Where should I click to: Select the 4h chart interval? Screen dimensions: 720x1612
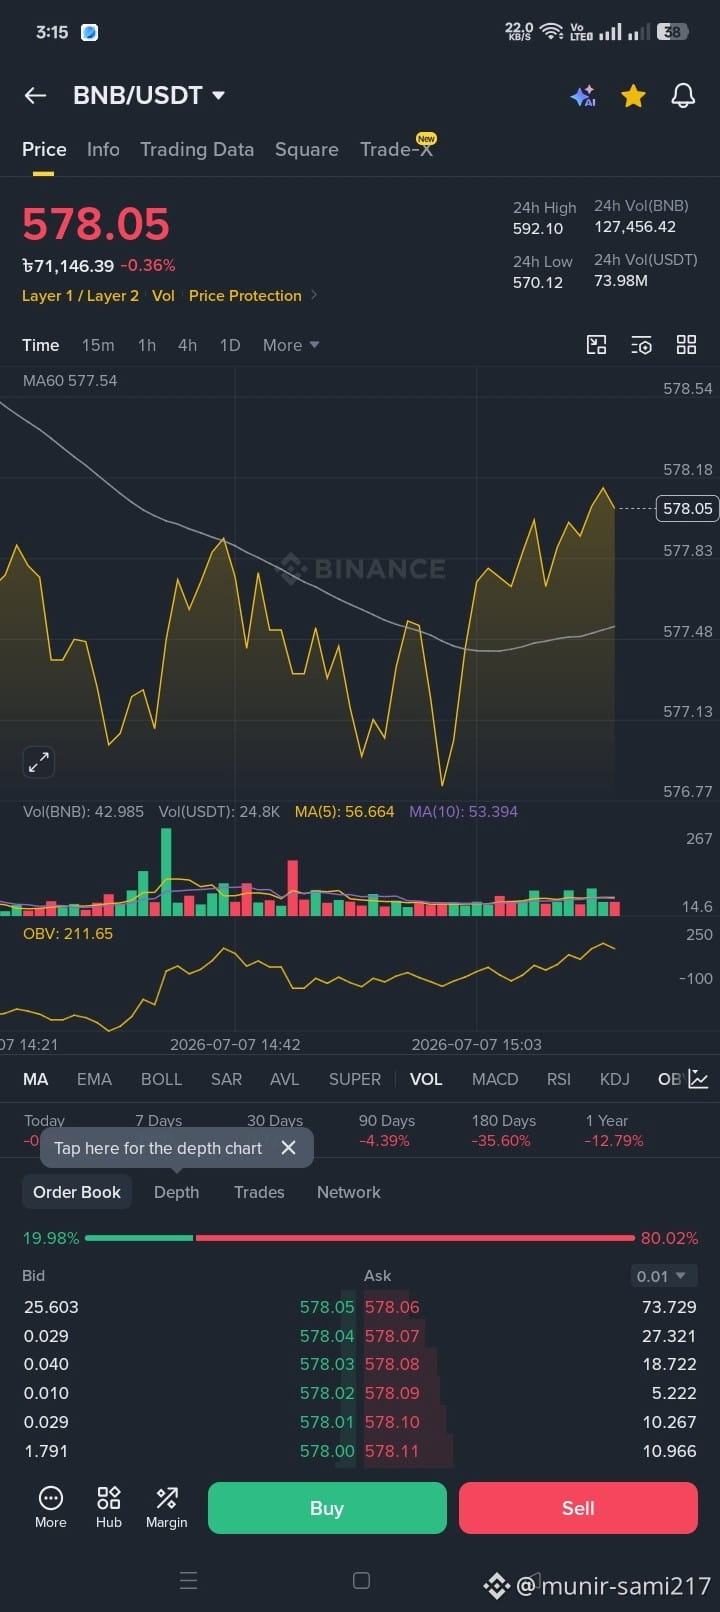coord(187,345)
